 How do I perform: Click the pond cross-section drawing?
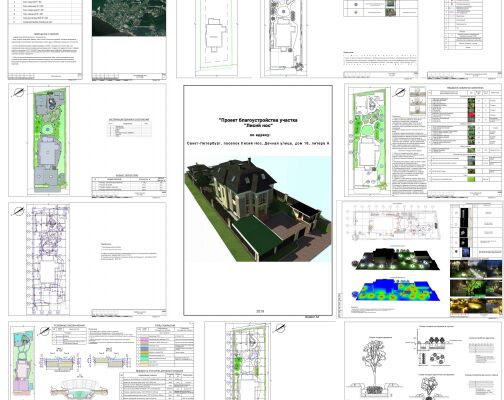click(79, 389)
